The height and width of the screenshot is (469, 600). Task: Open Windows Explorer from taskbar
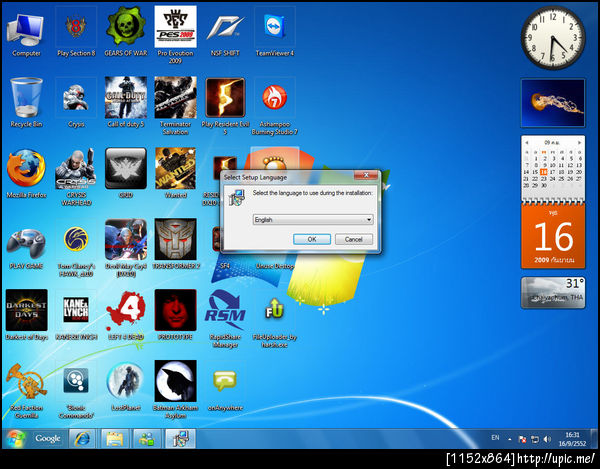(114, 438)
